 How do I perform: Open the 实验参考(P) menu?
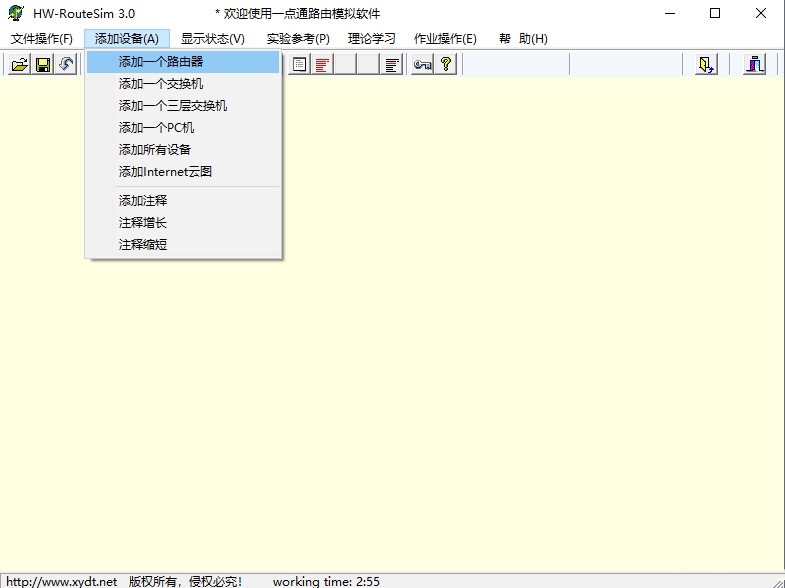298,39
